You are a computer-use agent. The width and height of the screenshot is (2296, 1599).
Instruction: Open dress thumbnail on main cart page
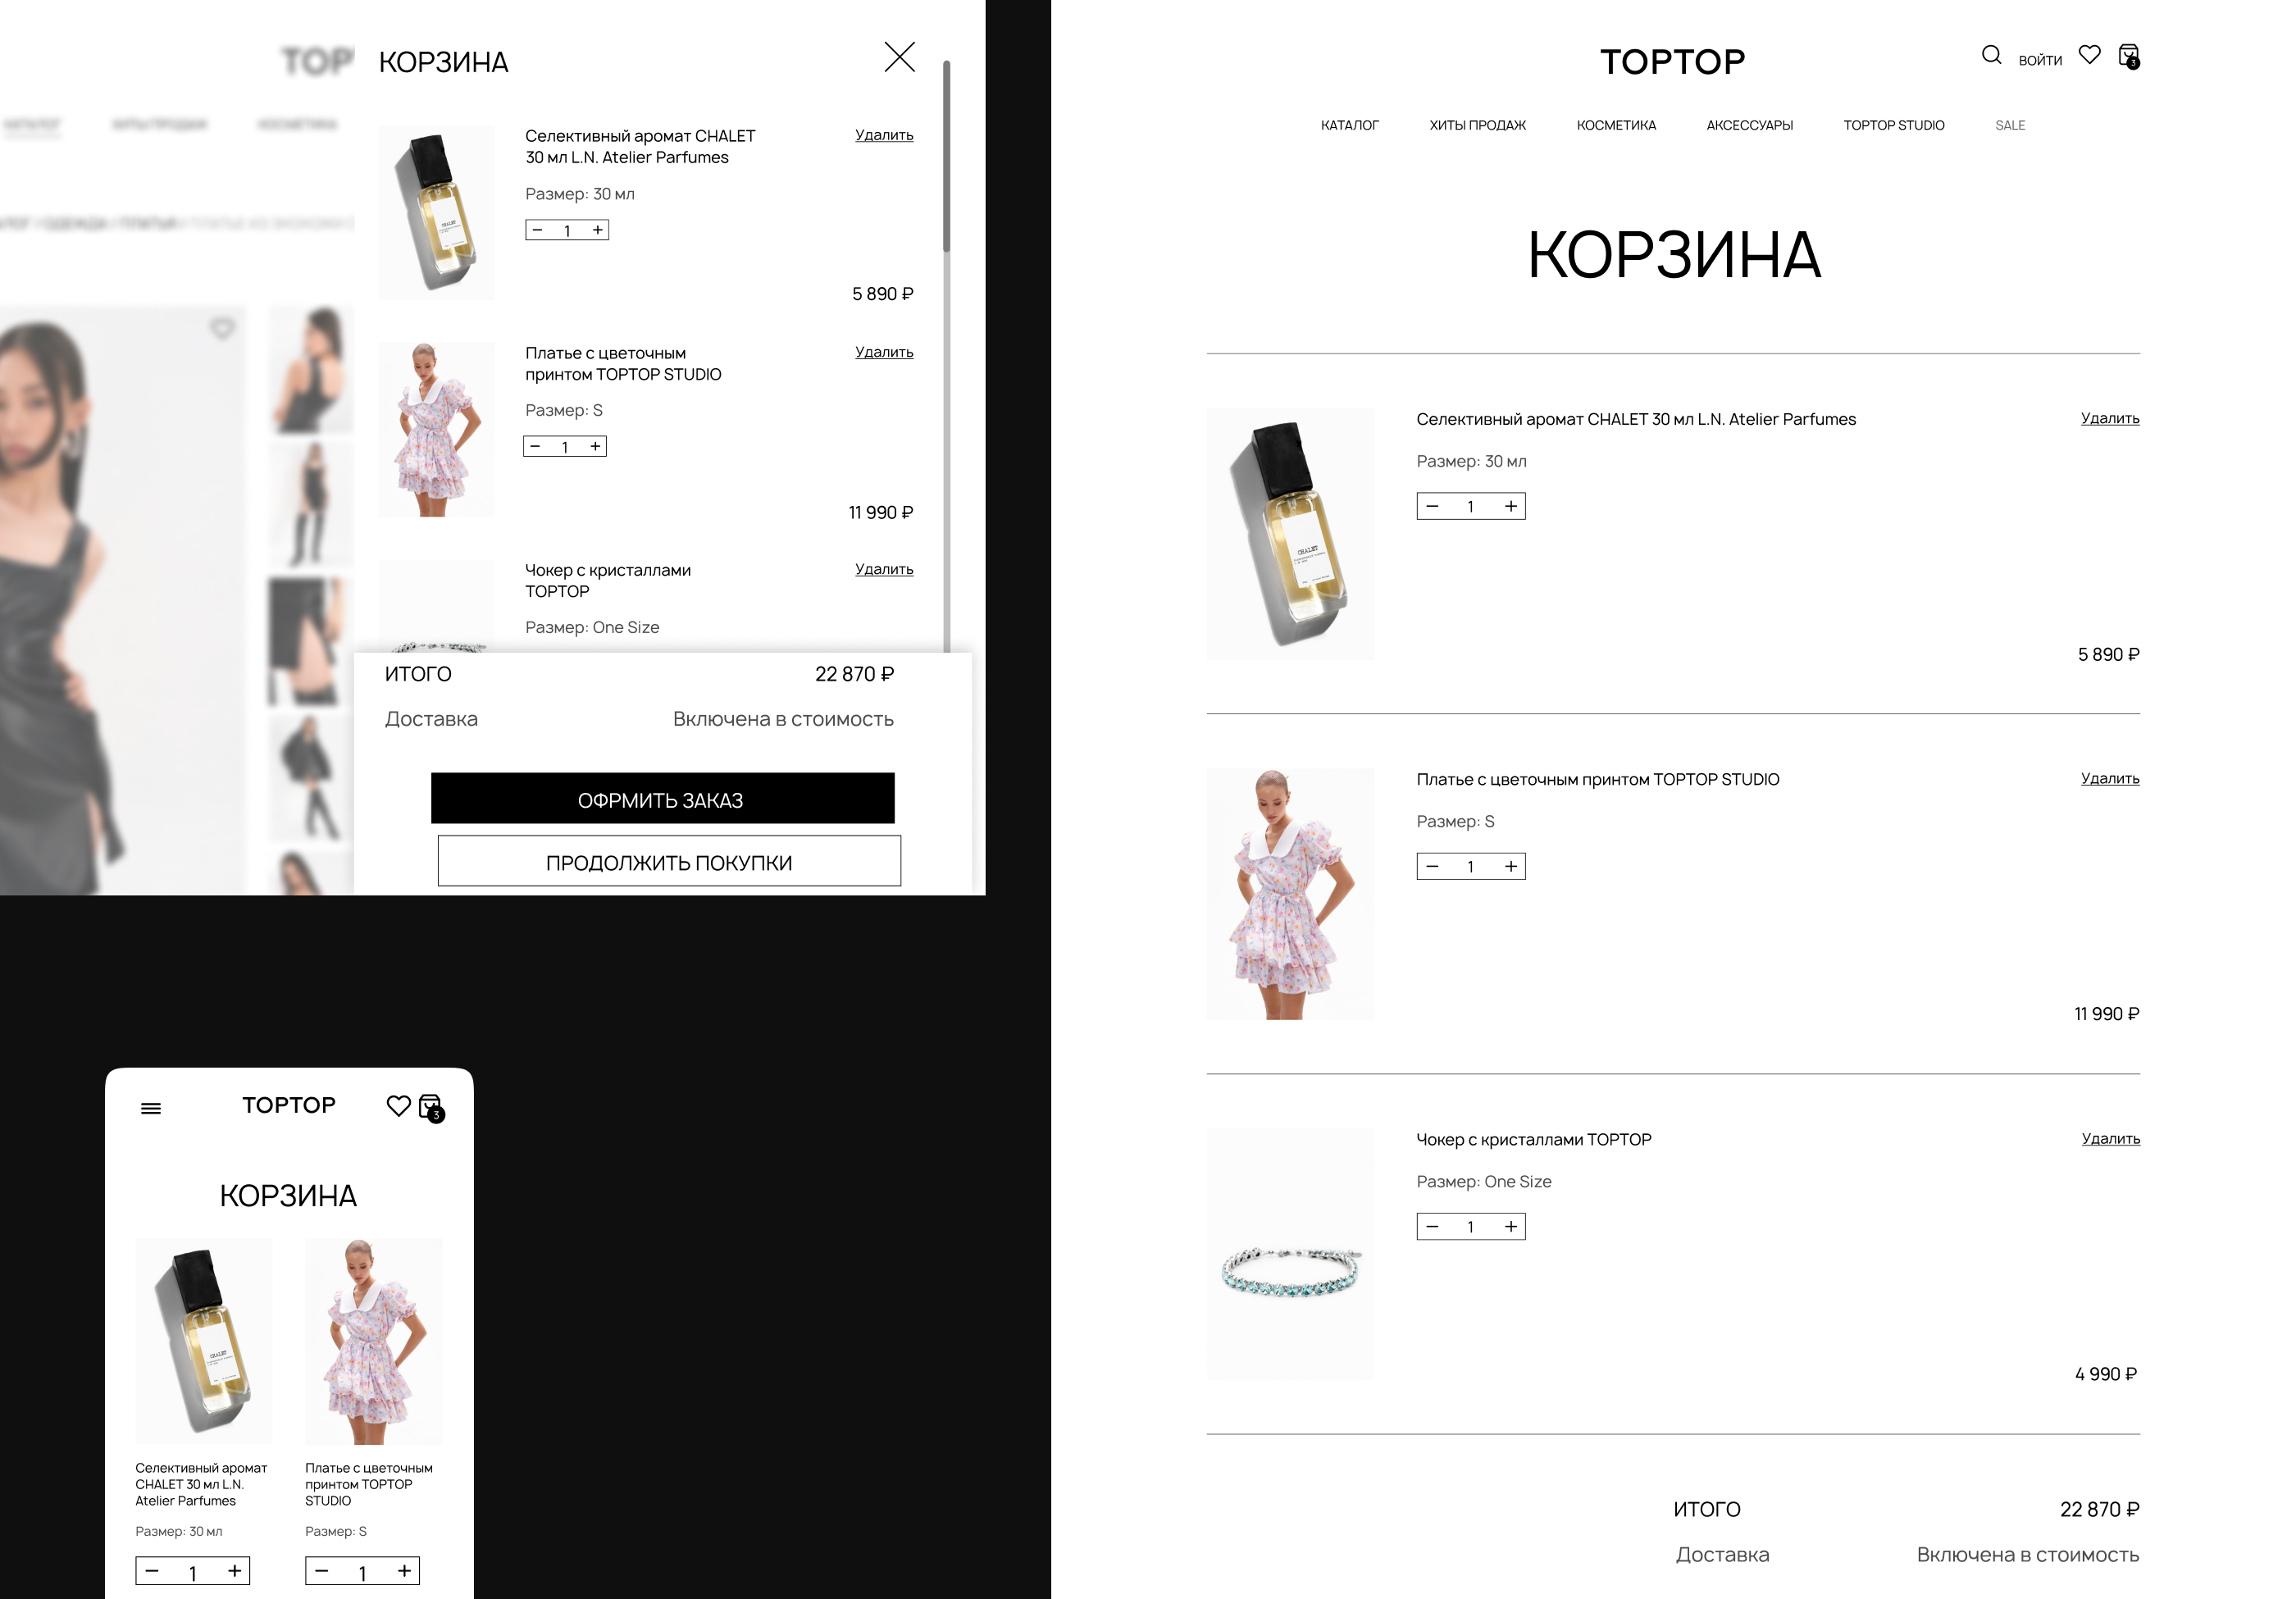pos(1289,894)
